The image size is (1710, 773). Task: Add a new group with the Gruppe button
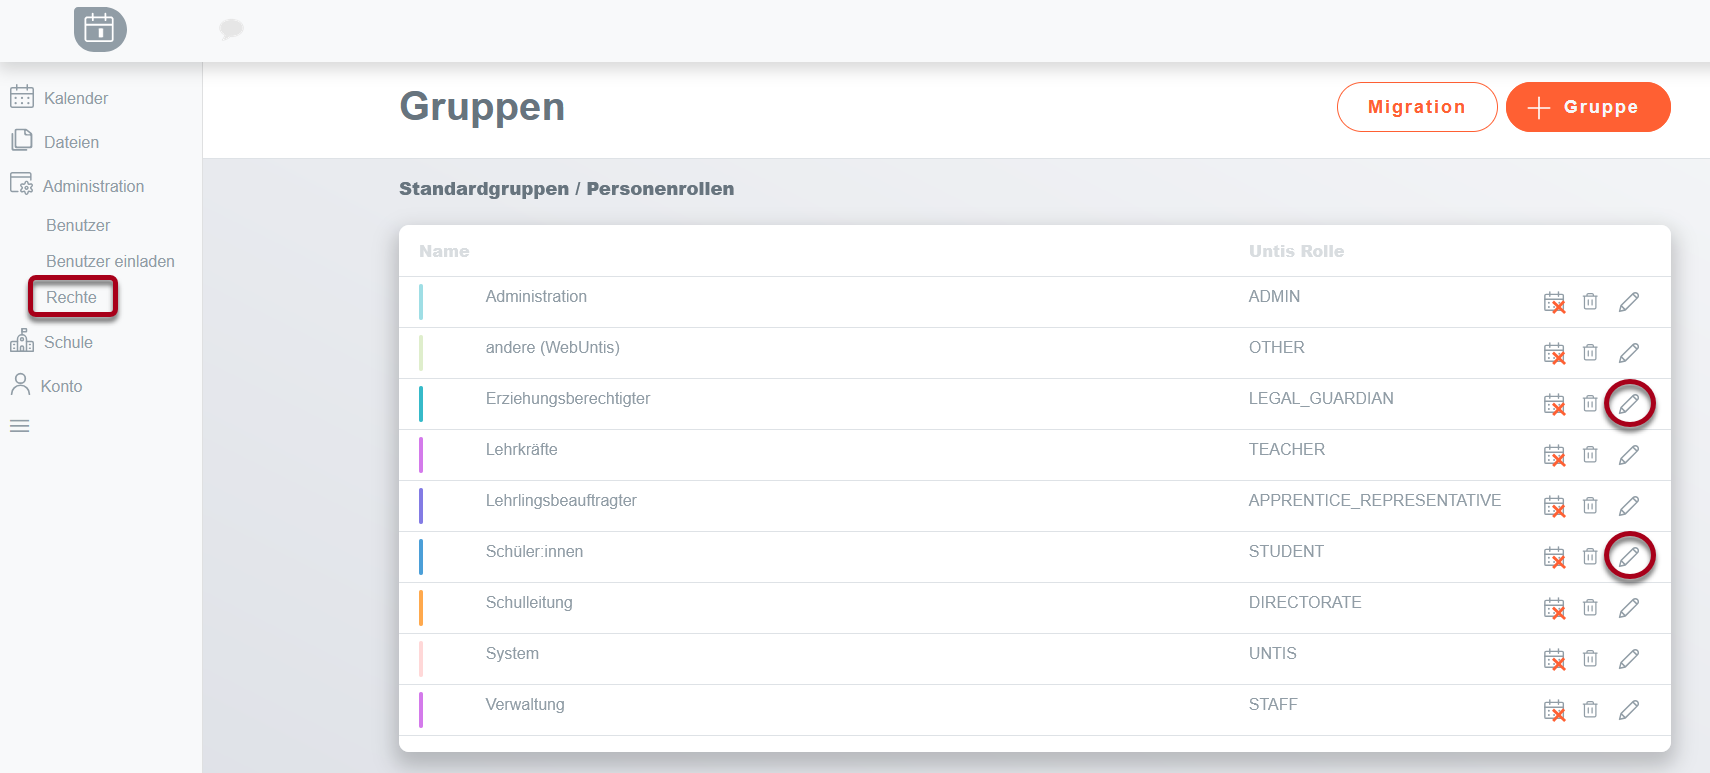click(1587, 107)
